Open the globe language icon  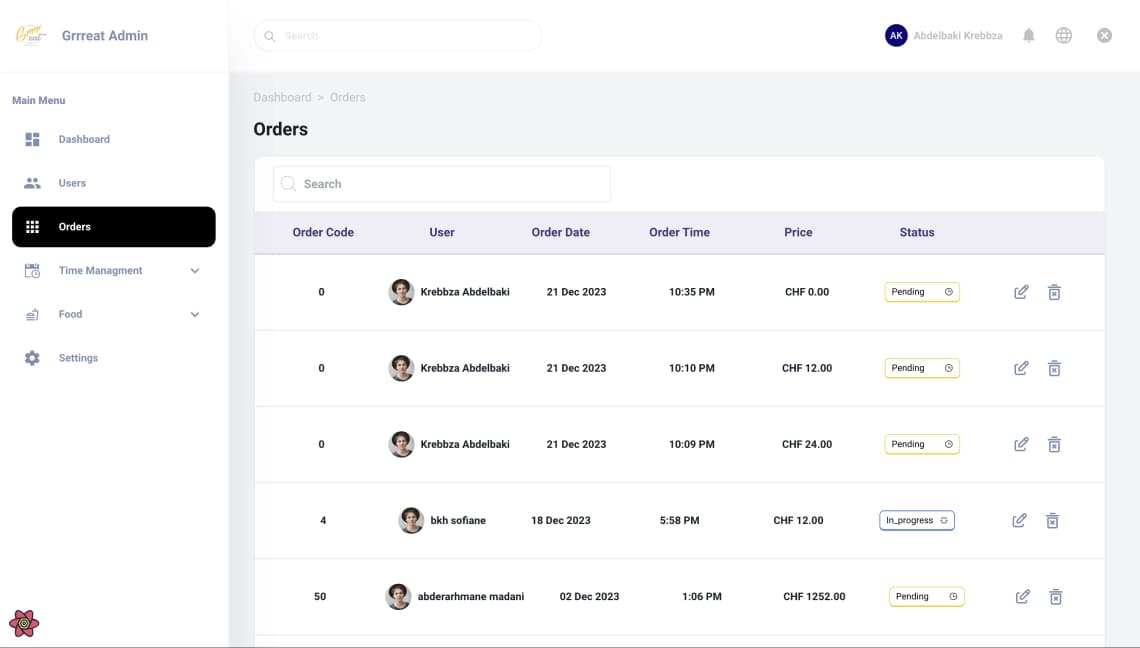[1063, 36]
